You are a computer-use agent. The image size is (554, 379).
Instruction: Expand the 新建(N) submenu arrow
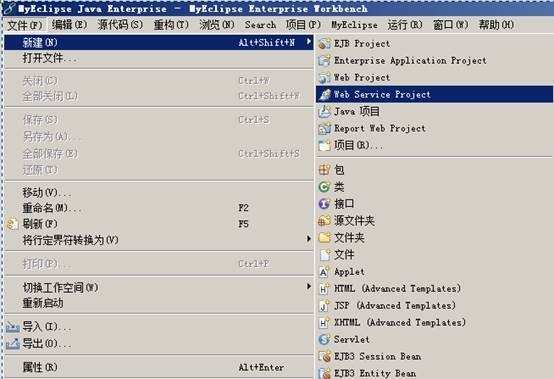[309, 42]
